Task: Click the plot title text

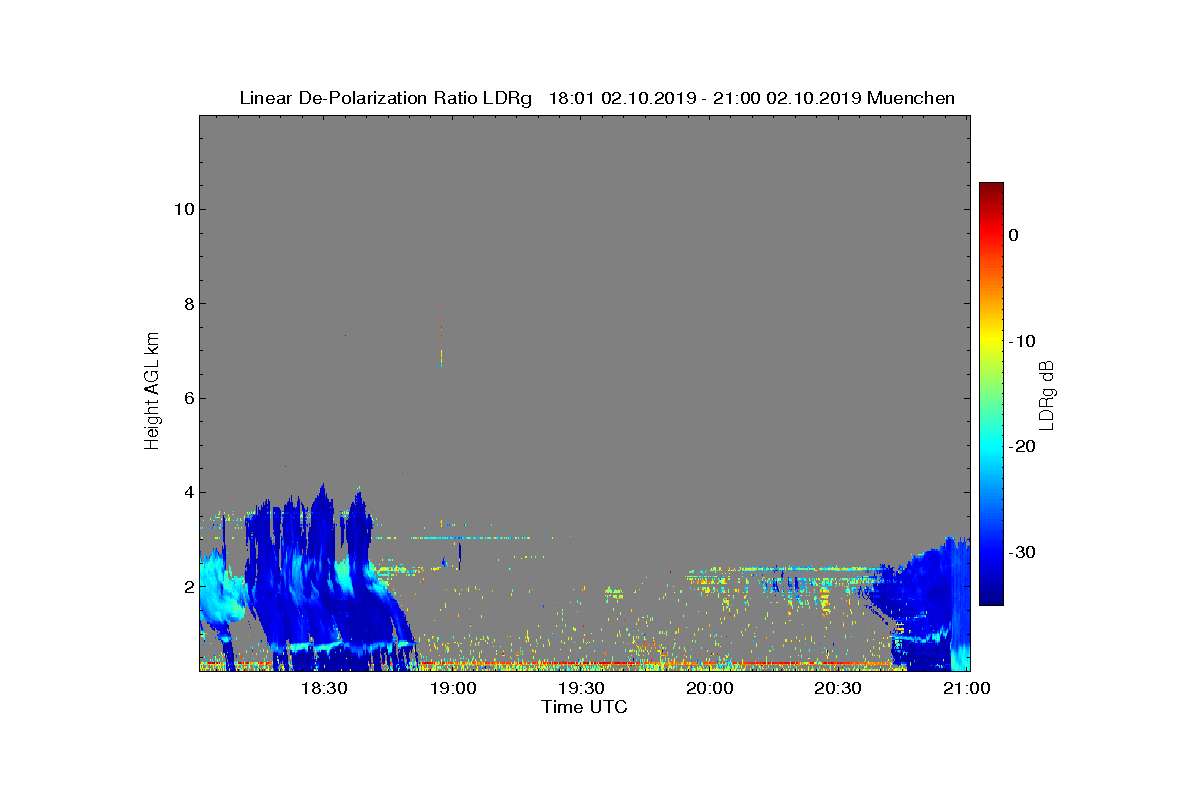Action: pyautogui.click(x=597, y=98)
